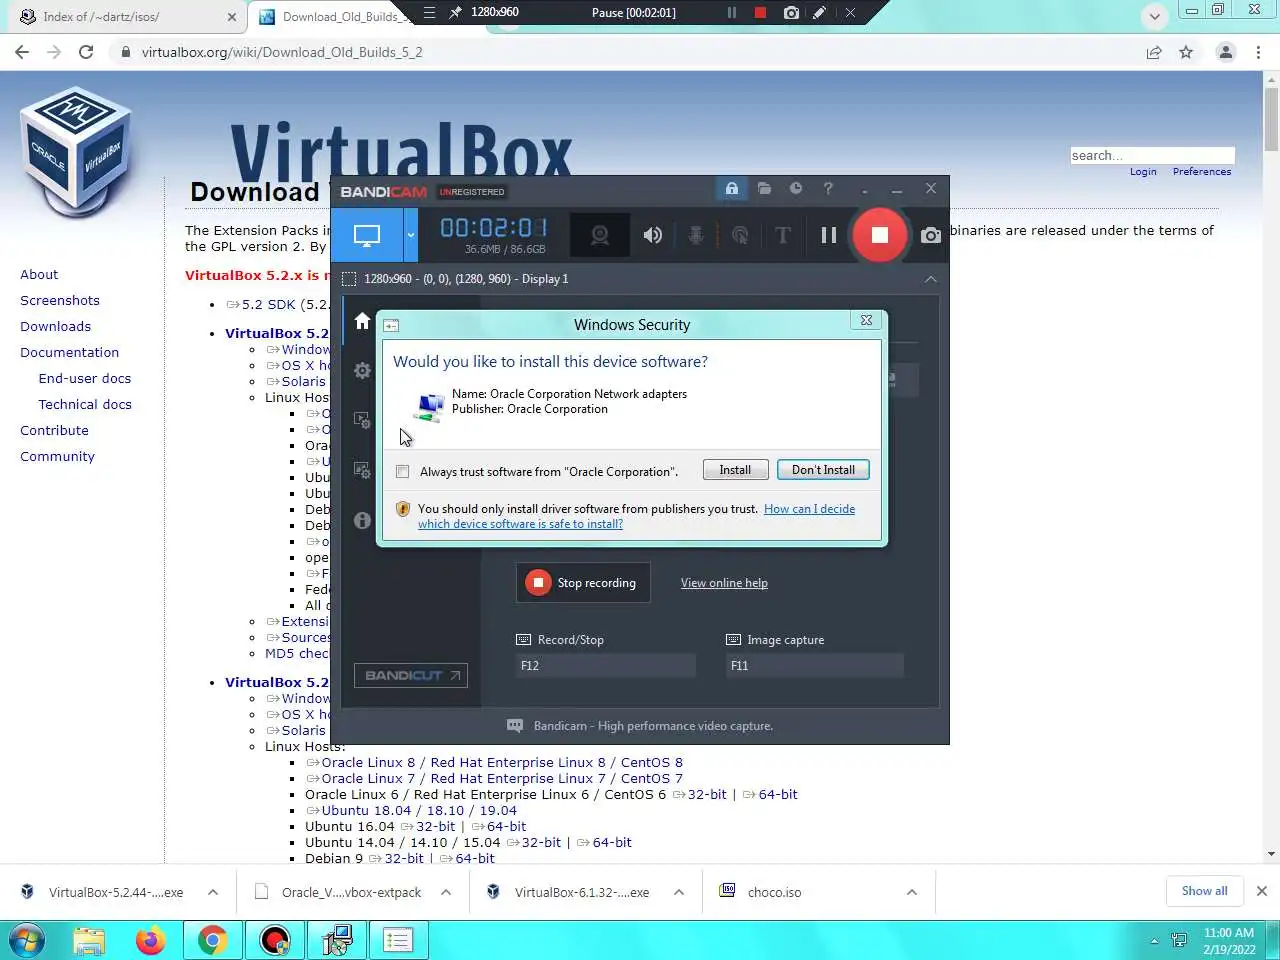Image resolution: width=1280 pixels, height=960 pixels.
Task: Open Windows Start button
Action: [x=26, y=940]
